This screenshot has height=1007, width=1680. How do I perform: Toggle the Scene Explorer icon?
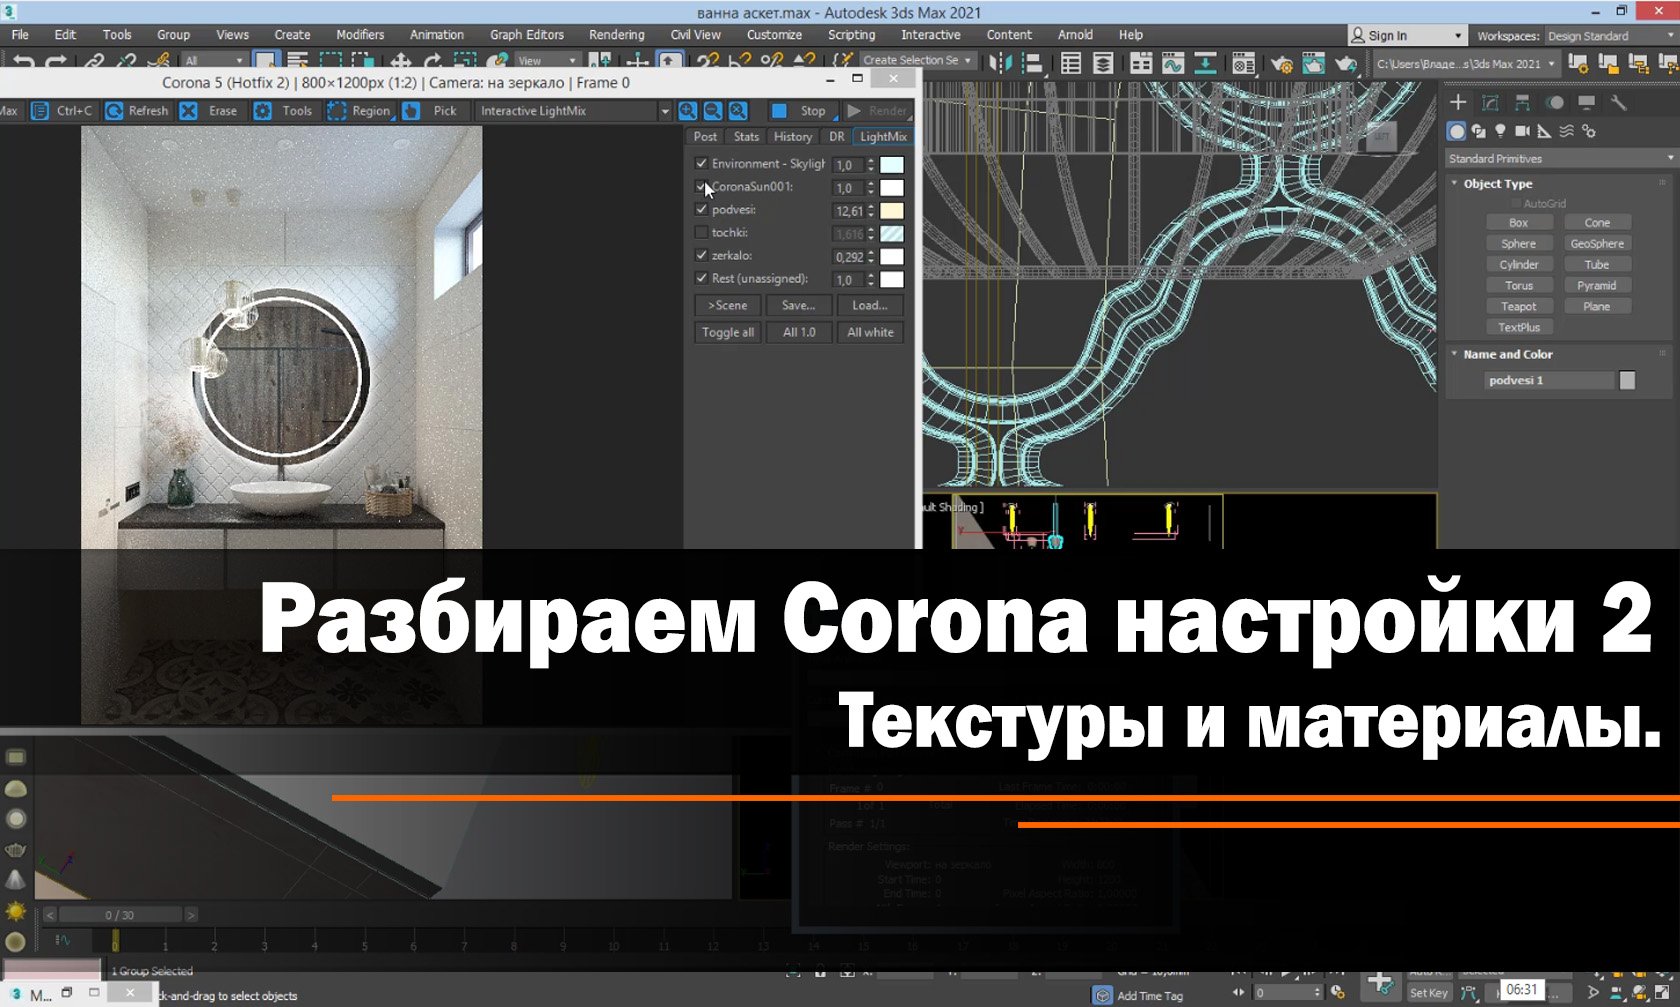tap(1071, 63)
